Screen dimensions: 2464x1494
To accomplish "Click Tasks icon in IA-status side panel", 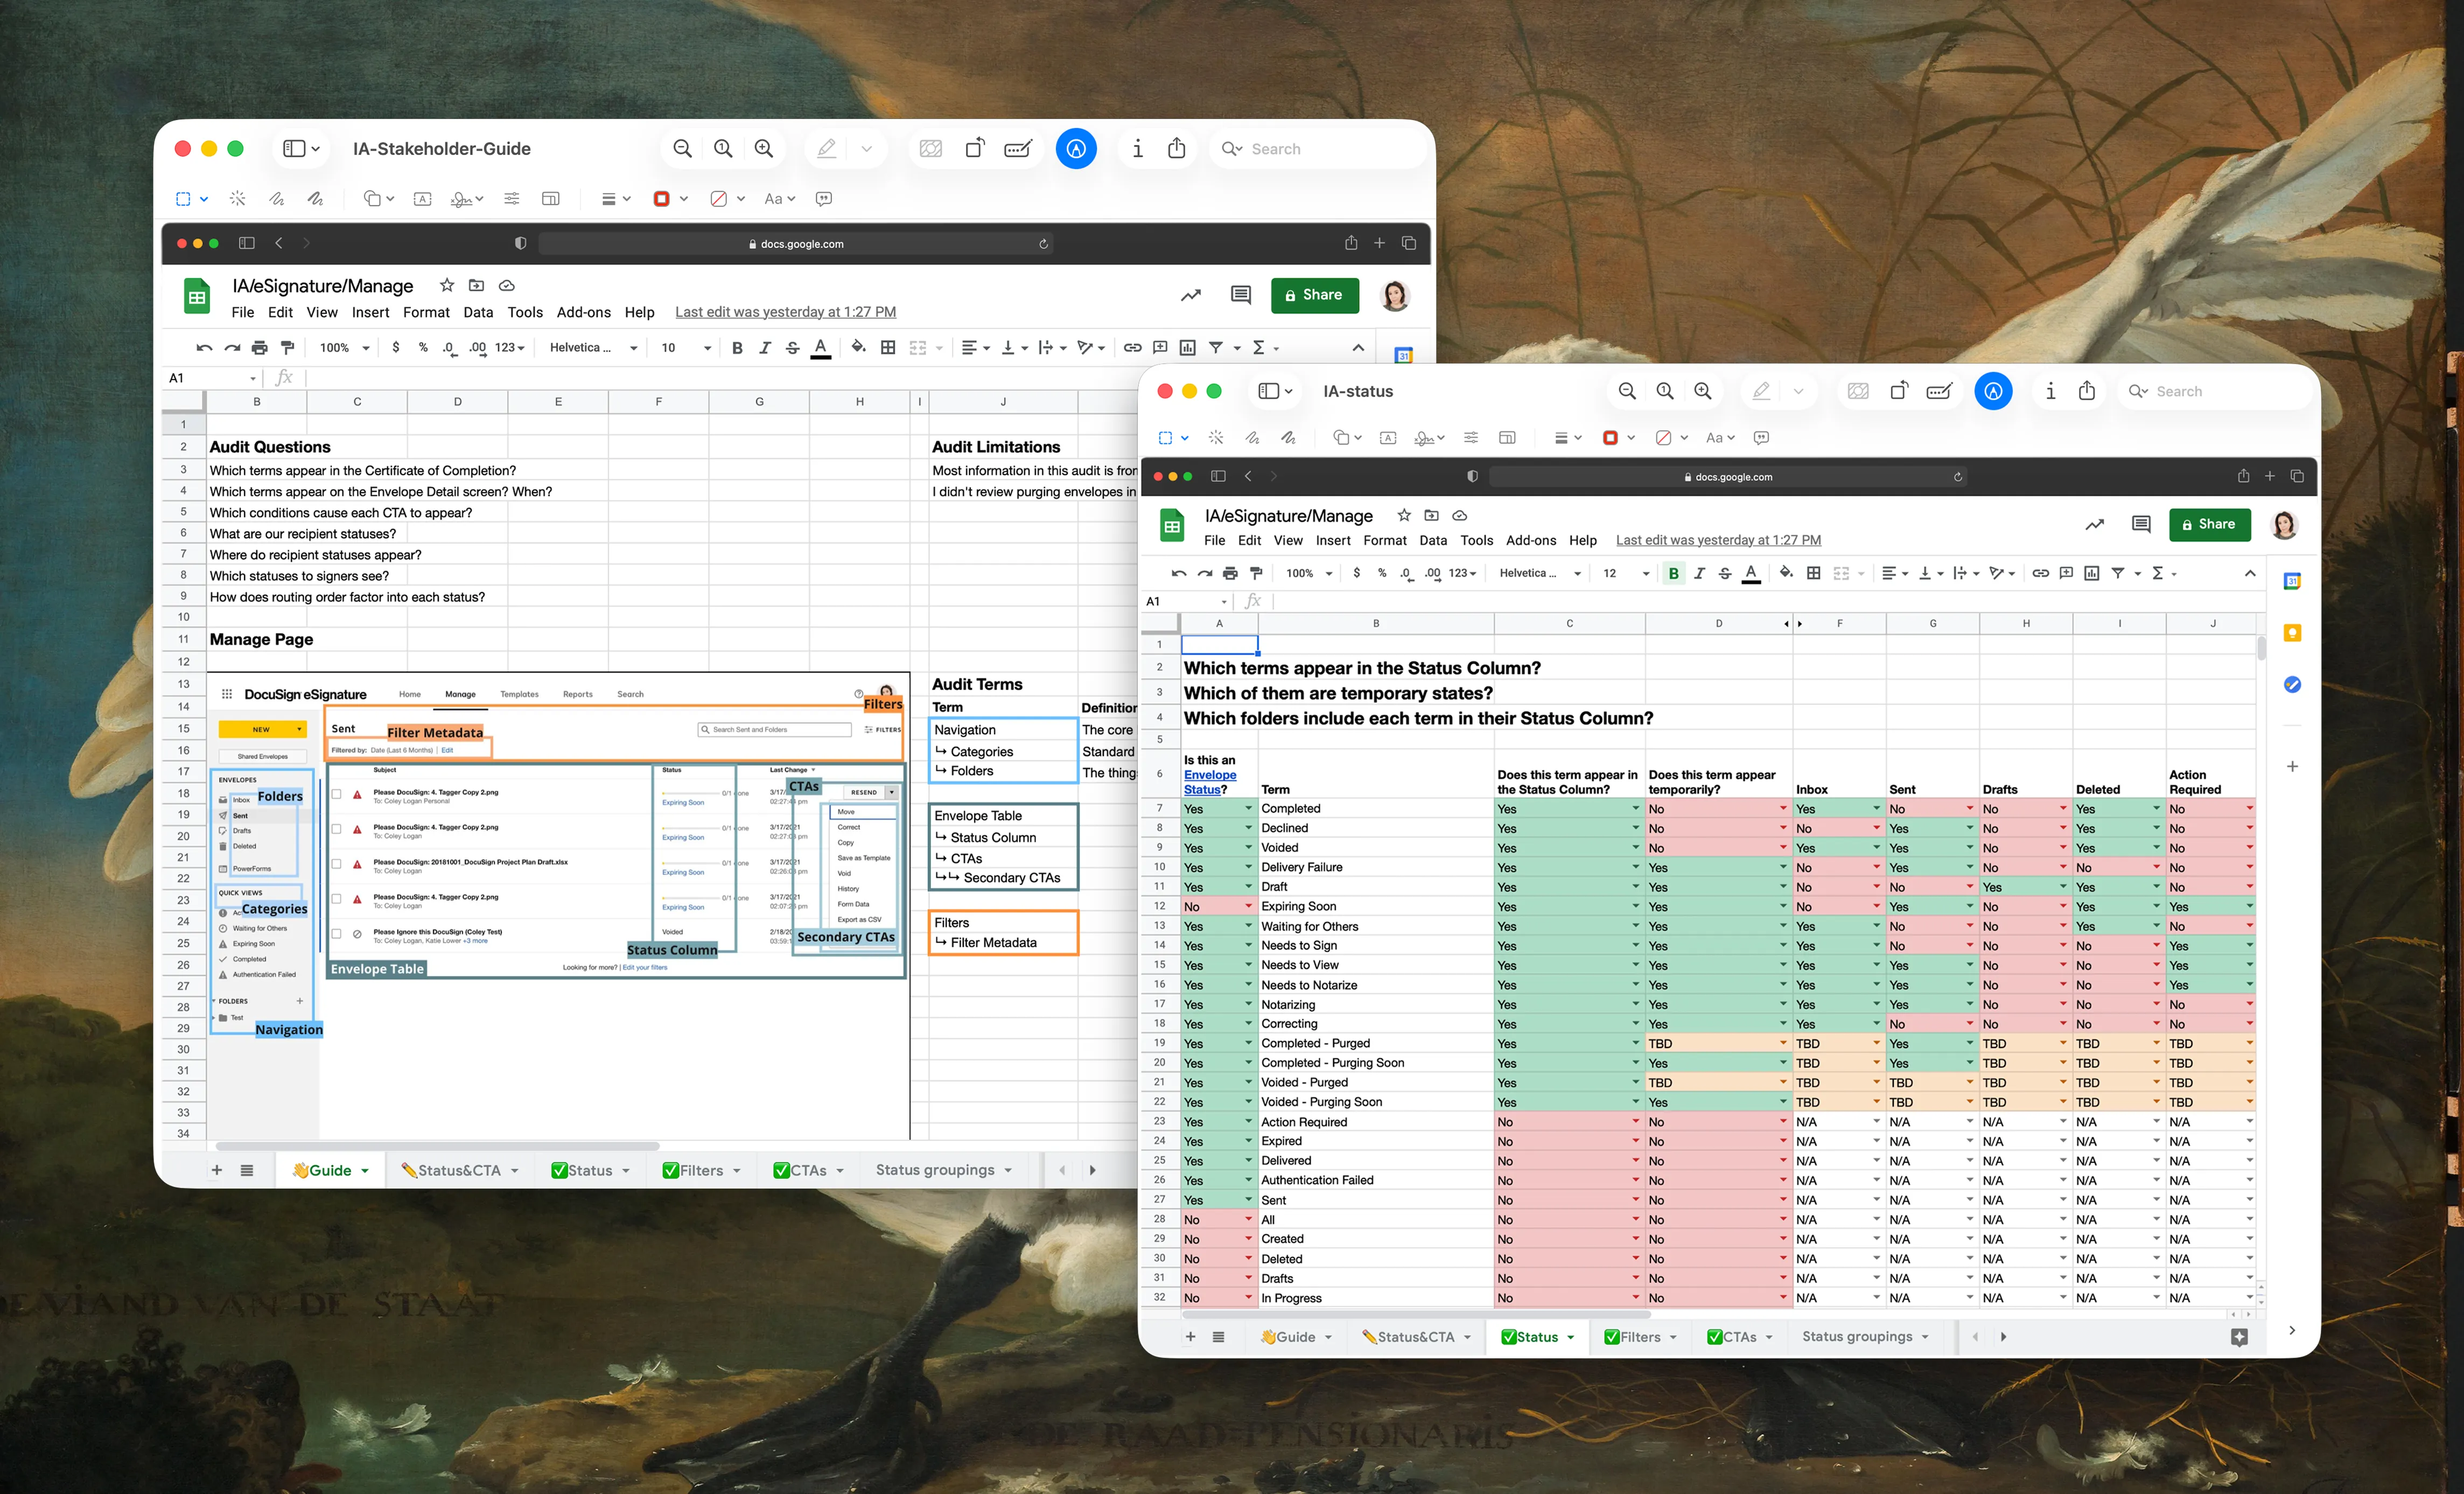I will 2292,685.
